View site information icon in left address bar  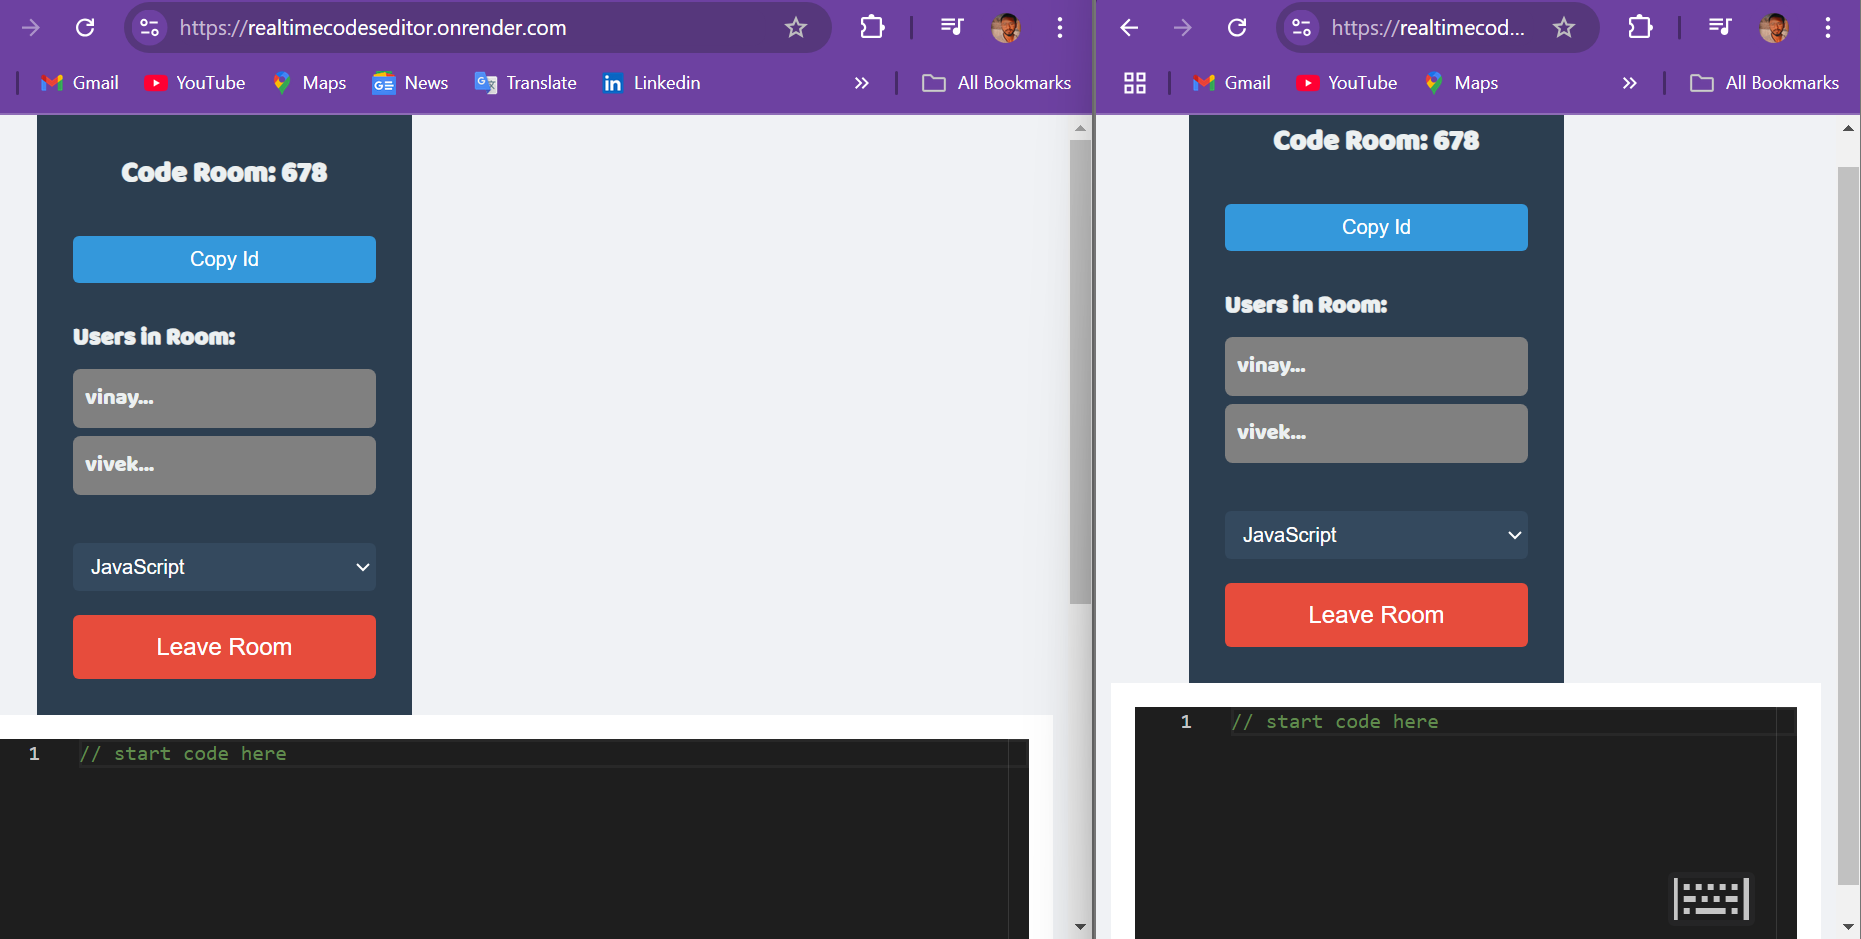[x=150, y=27]
